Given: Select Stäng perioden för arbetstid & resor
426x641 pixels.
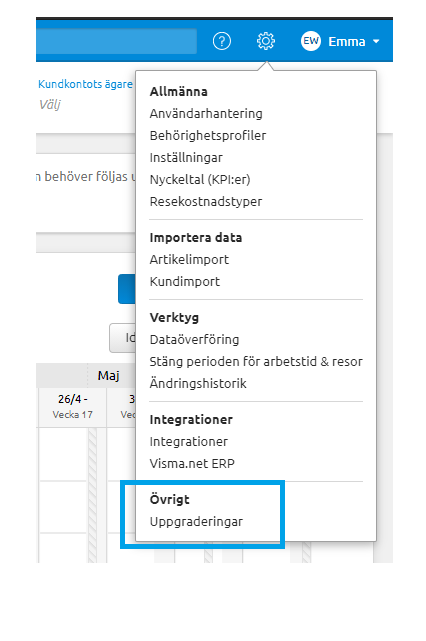Looking at the screenshot, I should [x=256, y=362].
